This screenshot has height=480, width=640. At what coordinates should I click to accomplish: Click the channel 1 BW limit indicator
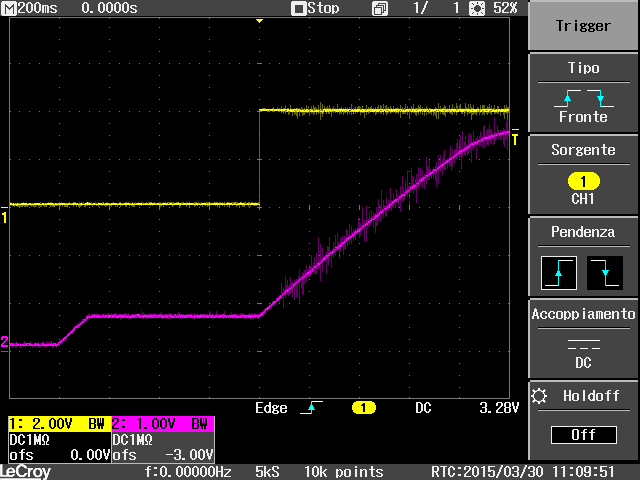click(96, 424)
